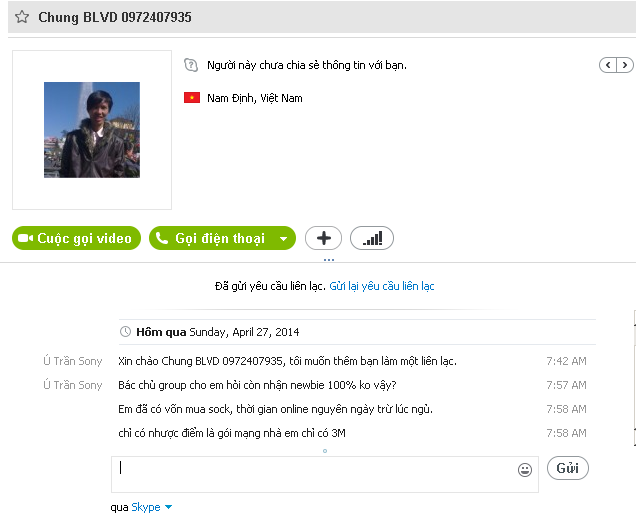
Task: Click the three-dot divider handle below call buttons
Action: point(329,260)
